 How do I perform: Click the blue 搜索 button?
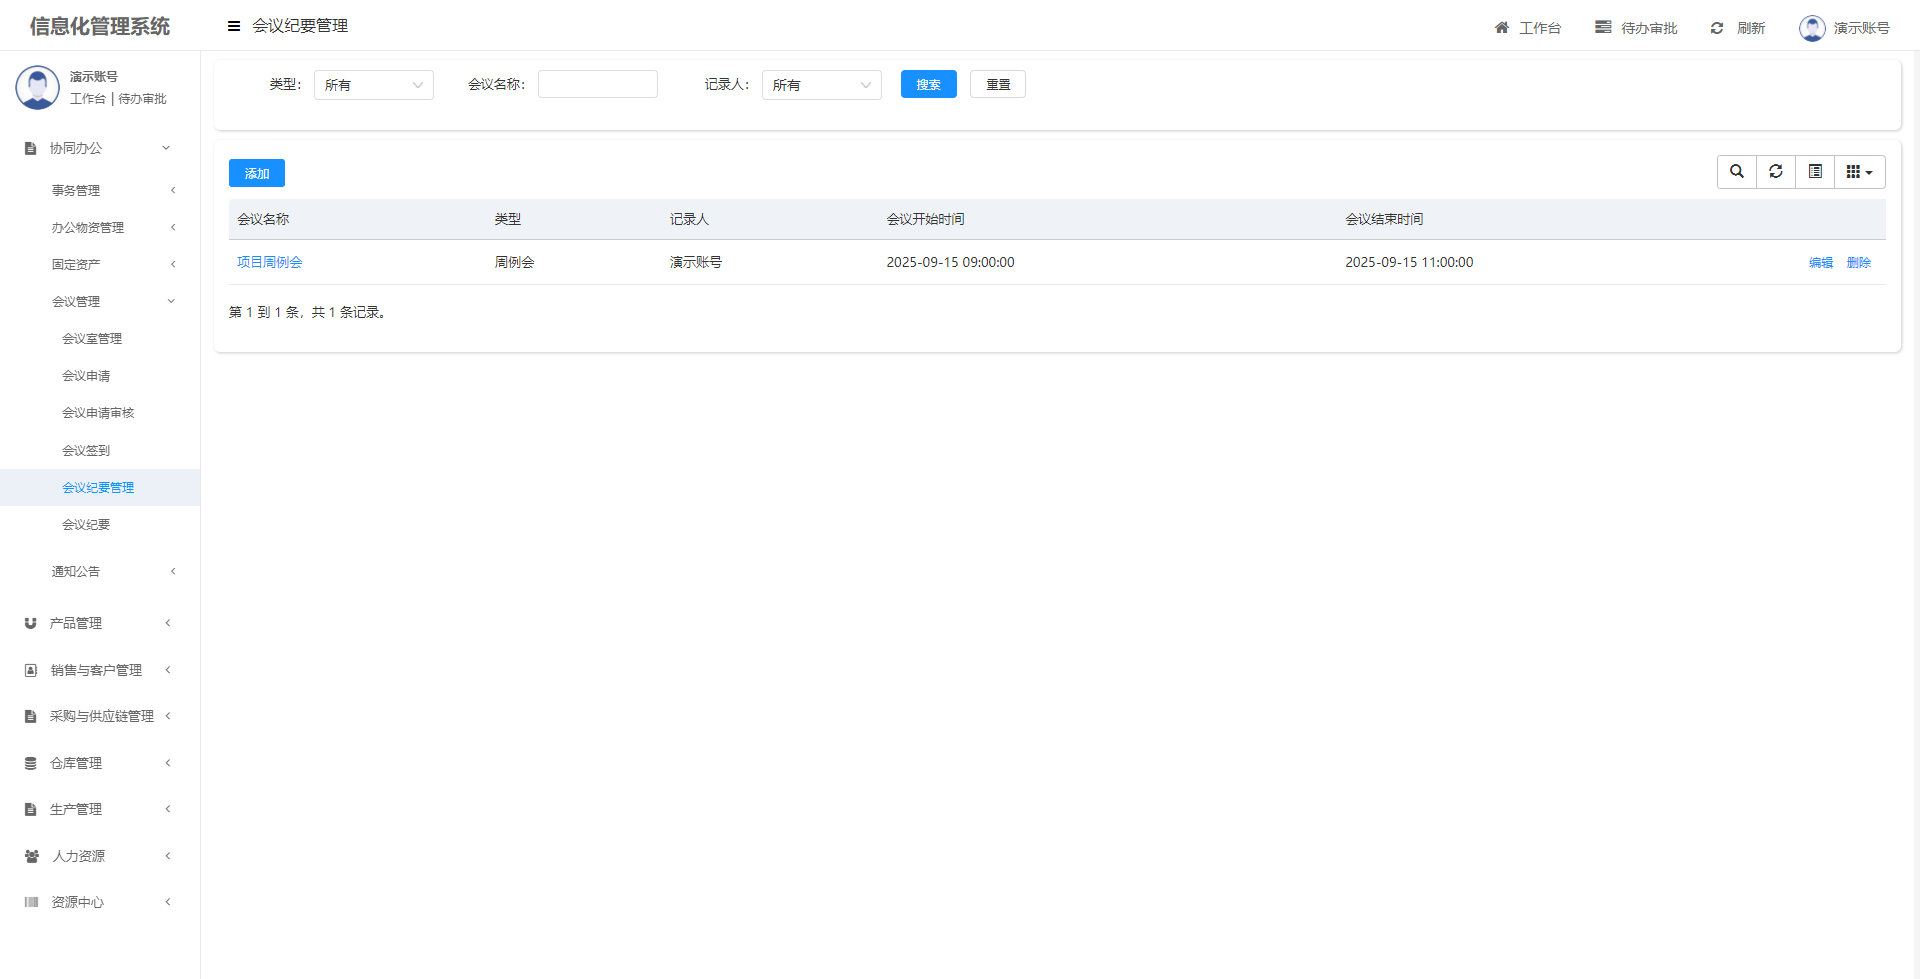click(x=928, y=85)
